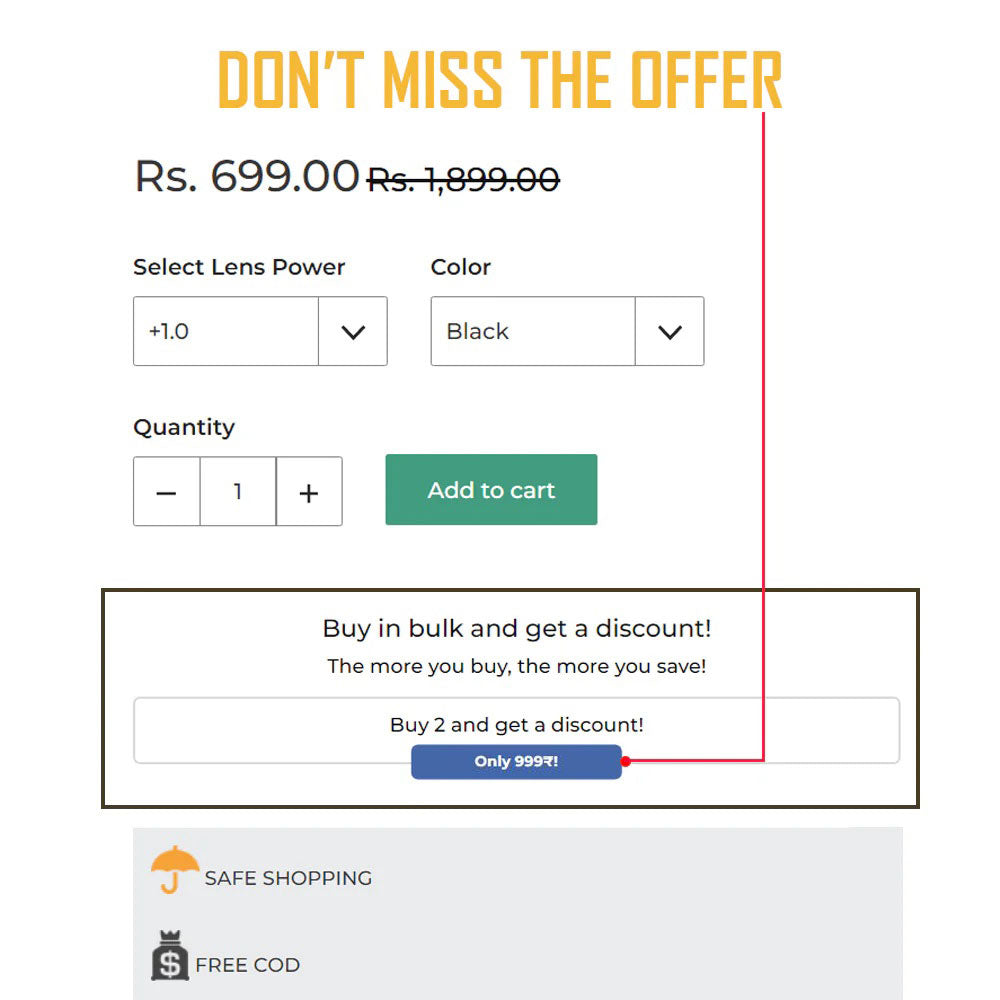Open the Select Lens Power dropdown arrow
This screenshot has height=1000, width=1000.
(353, 331)
